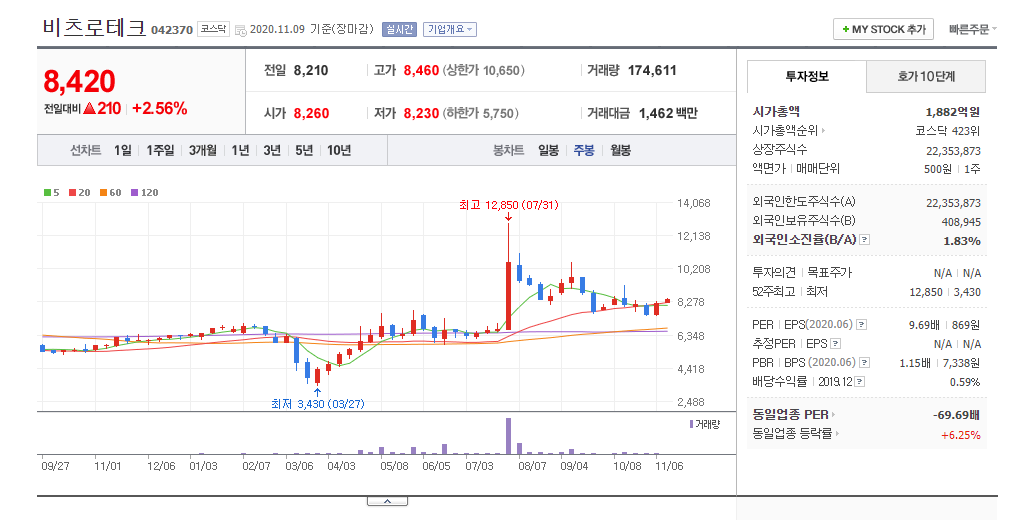Click the 전일 8,210 value
The image size is (1035, 520).
coord(310,71)
